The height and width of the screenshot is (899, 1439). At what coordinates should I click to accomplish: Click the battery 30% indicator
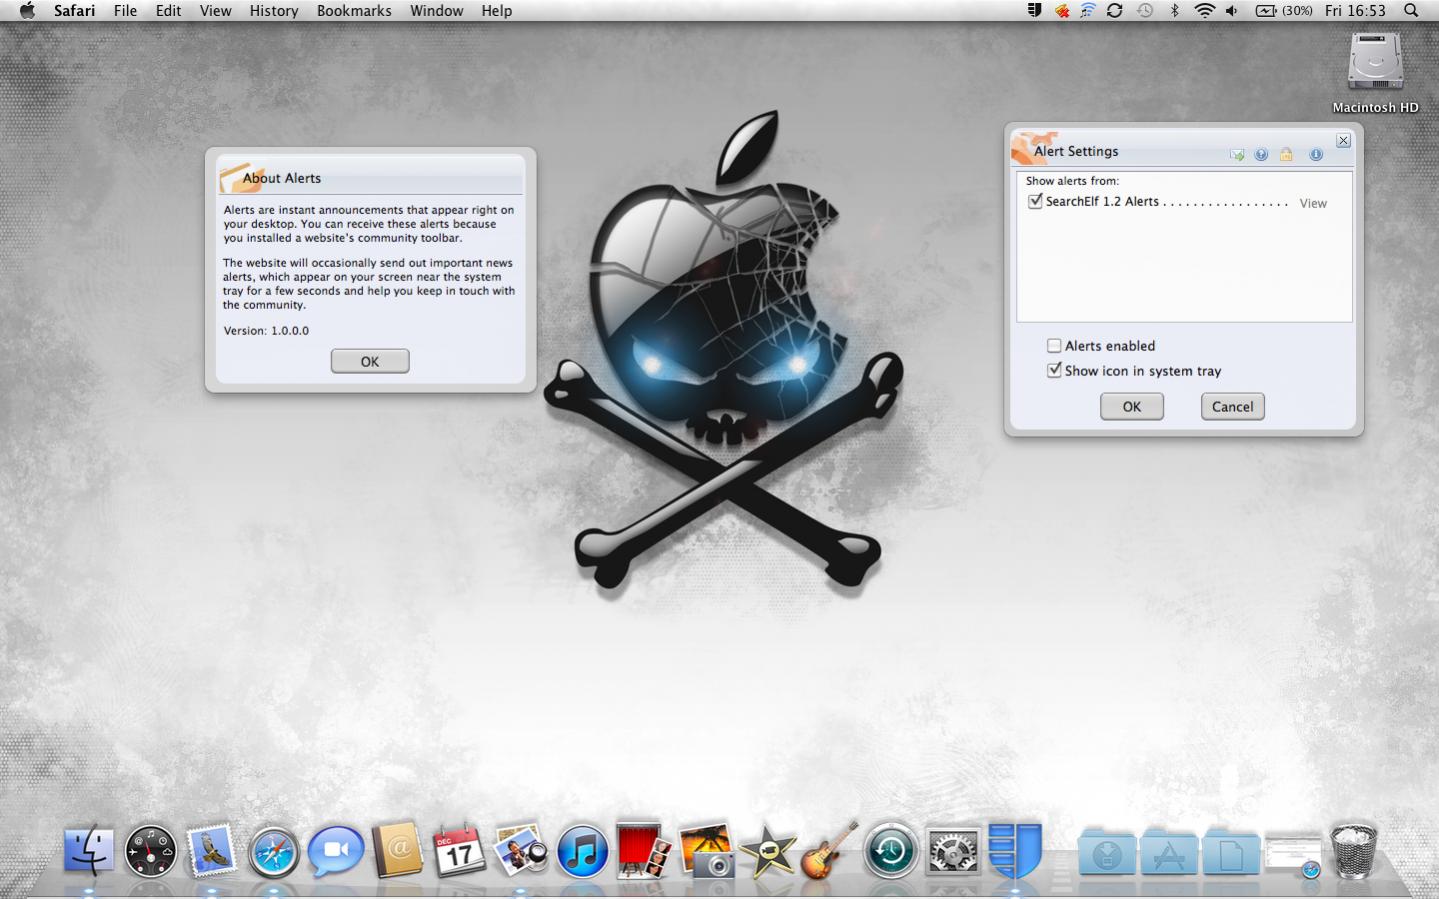[1285, 10]
